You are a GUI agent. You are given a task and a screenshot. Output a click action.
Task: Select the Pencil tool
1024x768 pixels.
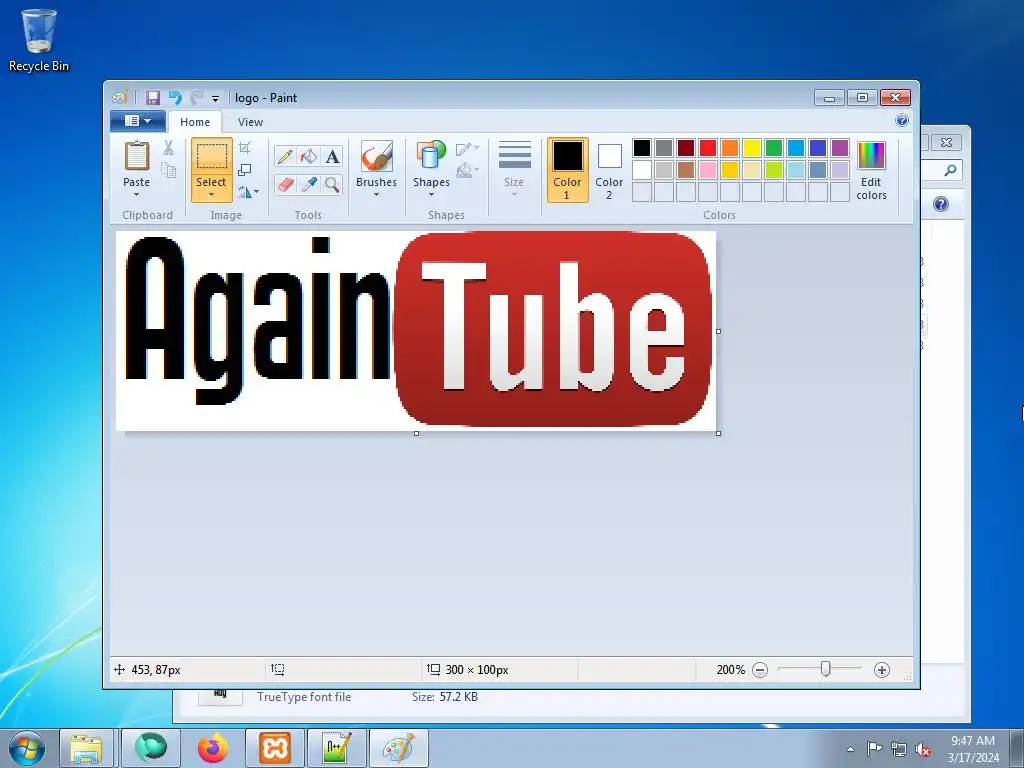tap(285, 156)
